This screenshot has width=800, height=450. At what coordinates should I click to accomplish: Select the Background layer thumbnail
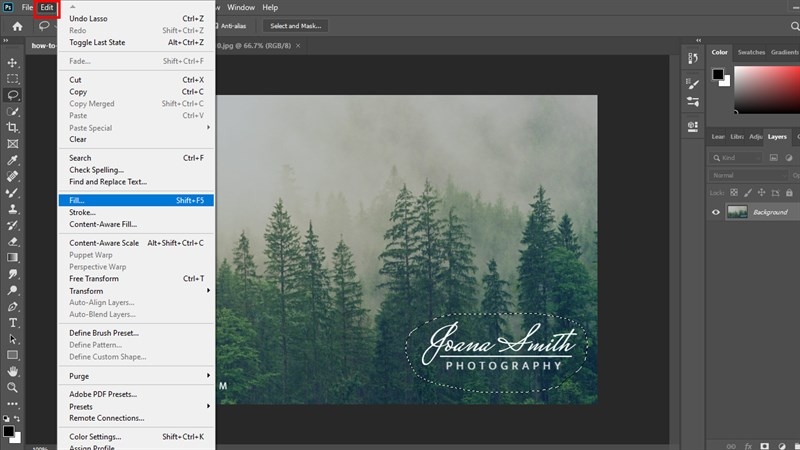click(738, 212)
